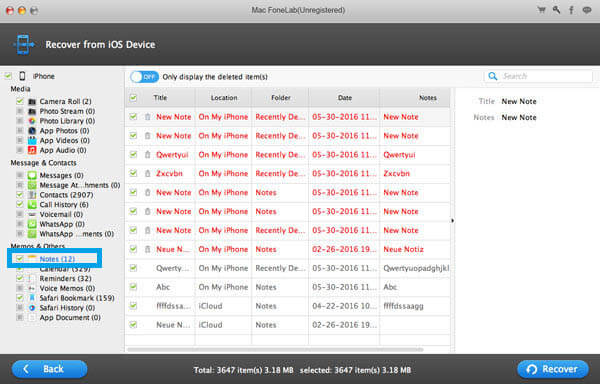Click the App Videos icon
Viewport: 600px width, 384px height.
pyautogui.click(x=32, y=140)
